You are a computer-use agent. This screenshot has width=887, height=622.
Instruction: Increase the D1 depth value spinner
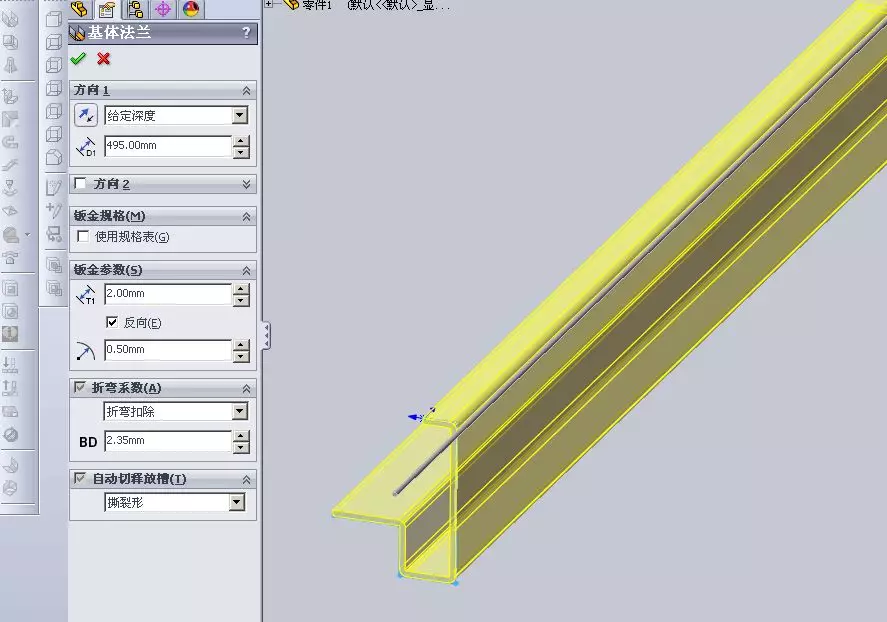point(242,141)
